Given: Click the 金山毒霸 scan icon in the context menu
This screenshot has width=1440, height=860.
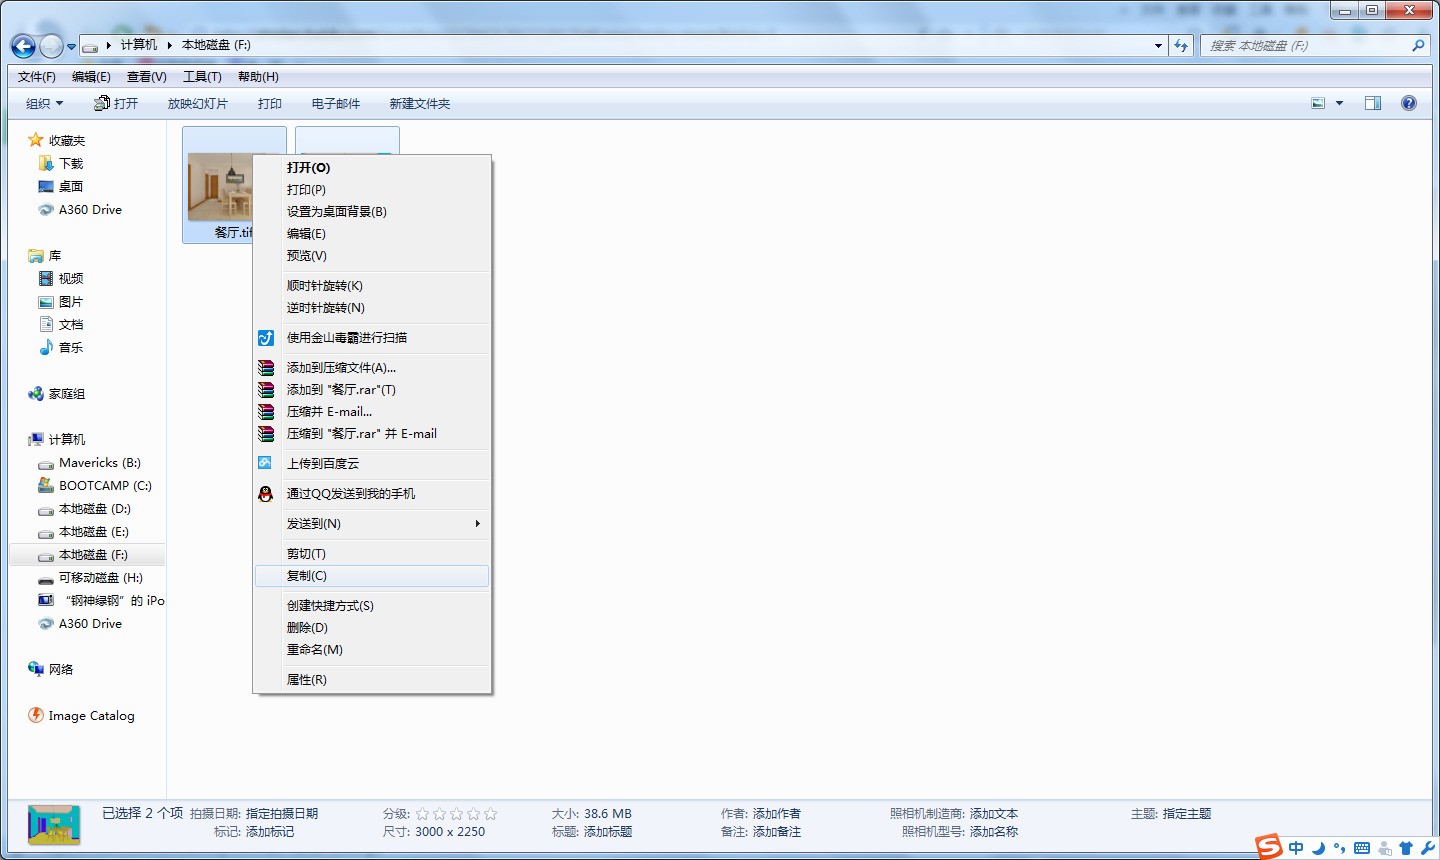Looking at the screenshot, I should (266, 338).
